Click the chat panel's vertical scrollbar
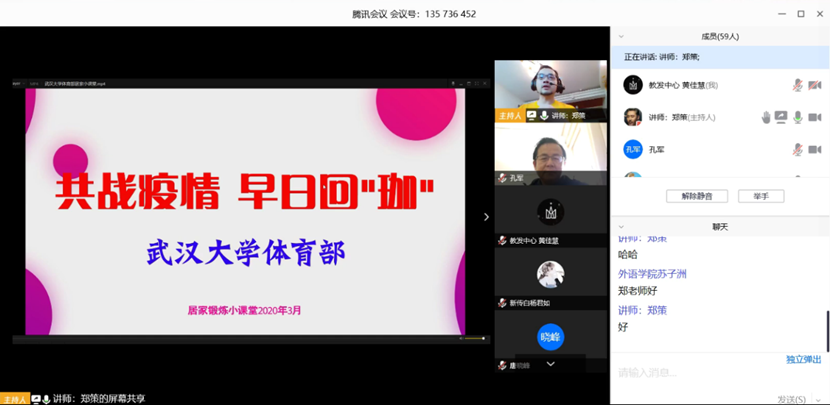The height and width of the screenshot is (405, 830). point(827,331)
